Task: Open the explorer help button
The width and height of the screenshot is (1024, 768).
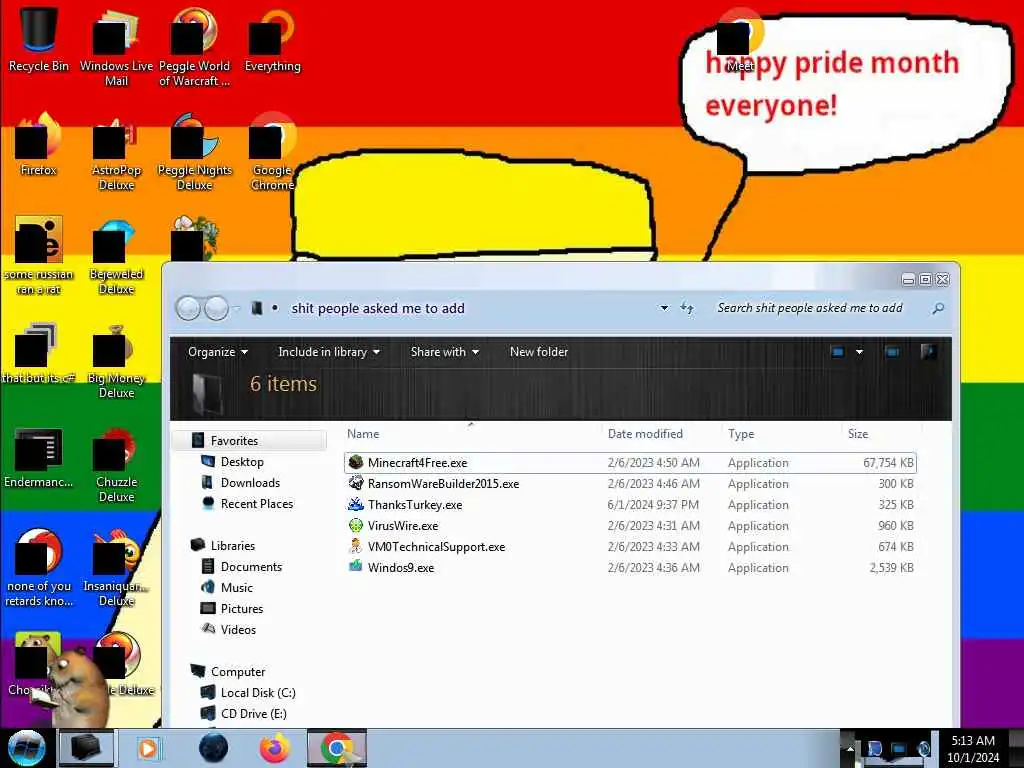Action: (x=928, y=352)
